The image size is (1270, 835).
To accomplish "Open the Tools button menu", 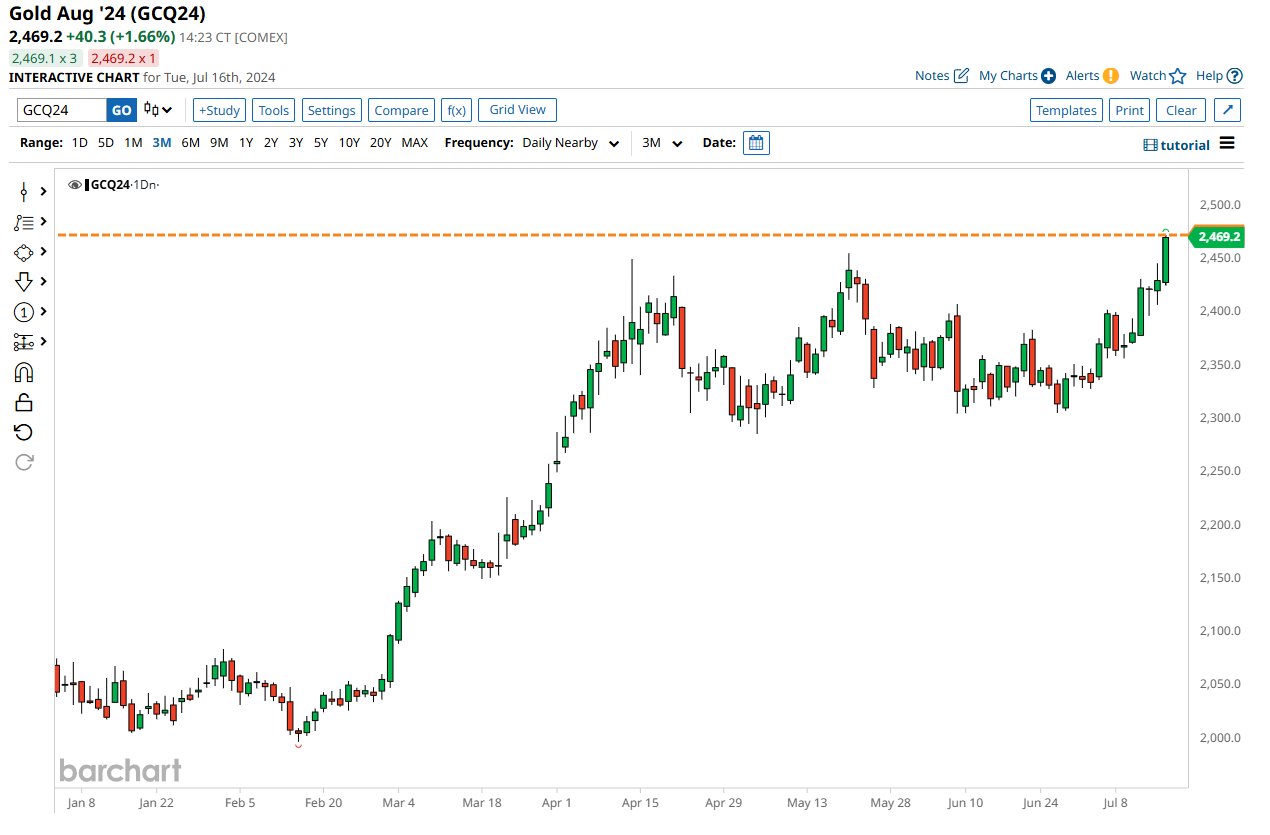I will click(x=274, y=110).
